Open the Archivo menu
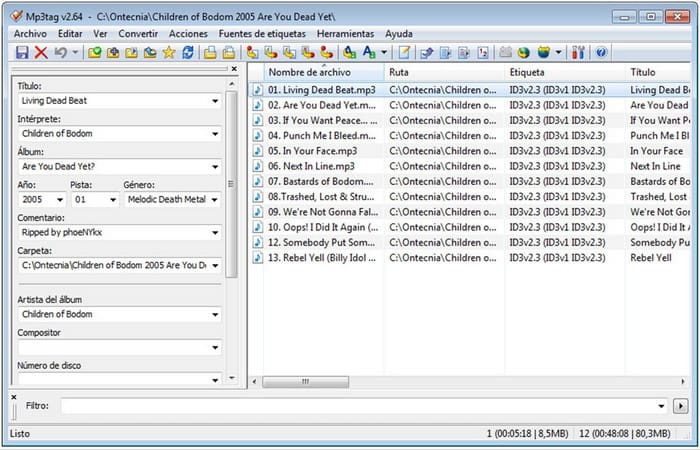The image size is (700, 450). click(x=30, y=34)
